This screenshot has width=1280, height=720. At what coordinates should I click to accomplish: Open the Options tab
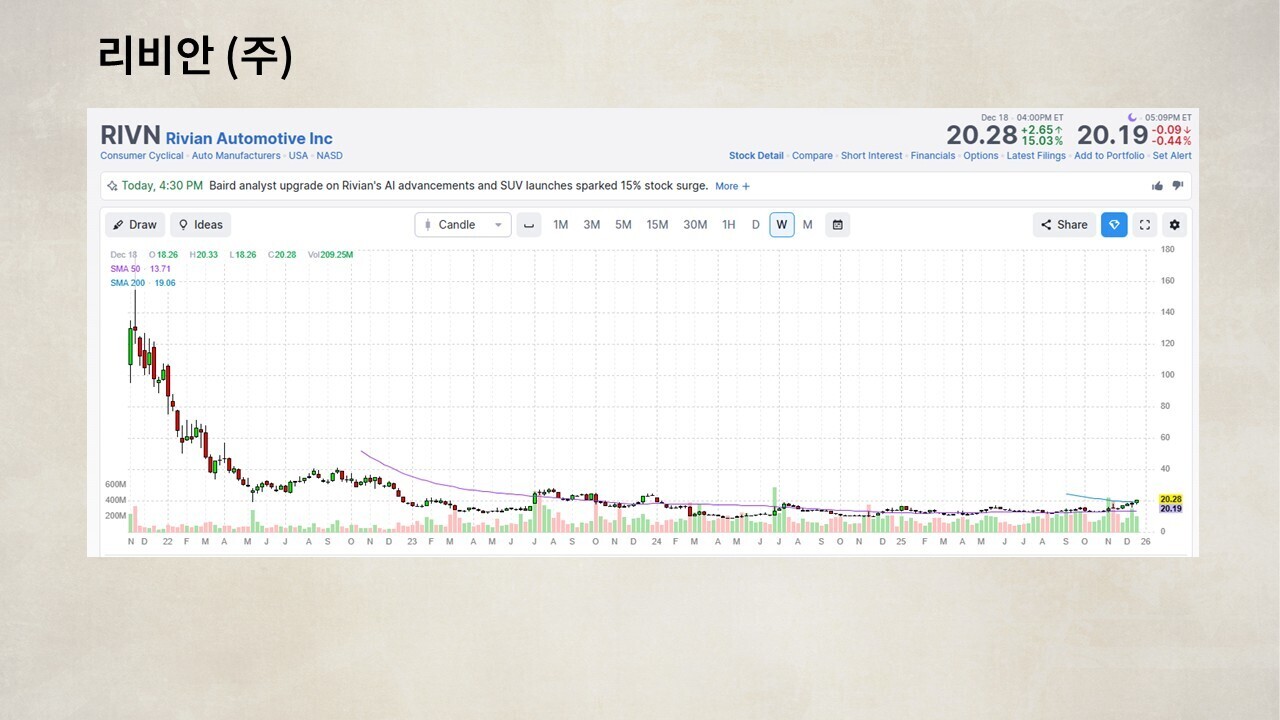981,156
